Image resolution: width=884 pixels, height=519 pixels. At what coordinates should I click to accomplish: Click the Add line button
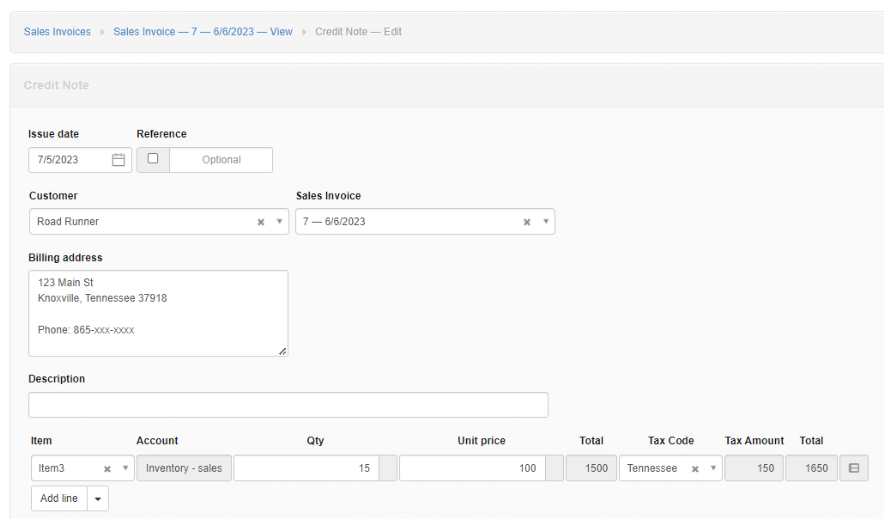pos(59,499)
